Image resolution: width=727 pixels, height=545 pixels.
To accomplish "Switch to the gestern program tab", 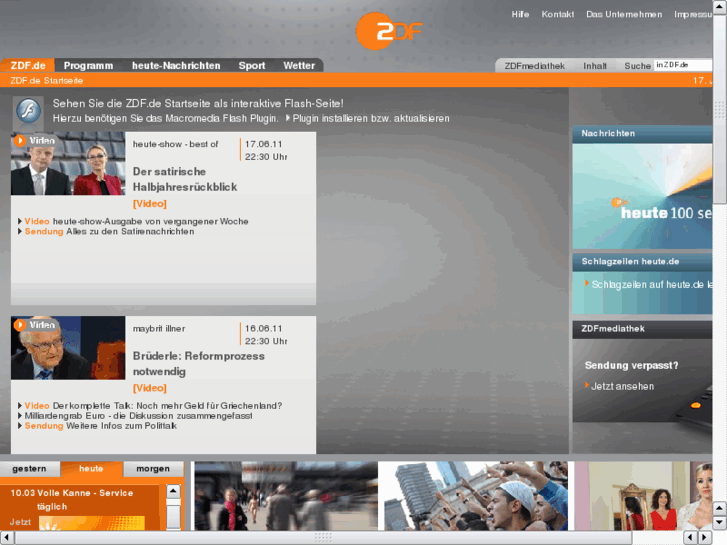I will 30,468.
